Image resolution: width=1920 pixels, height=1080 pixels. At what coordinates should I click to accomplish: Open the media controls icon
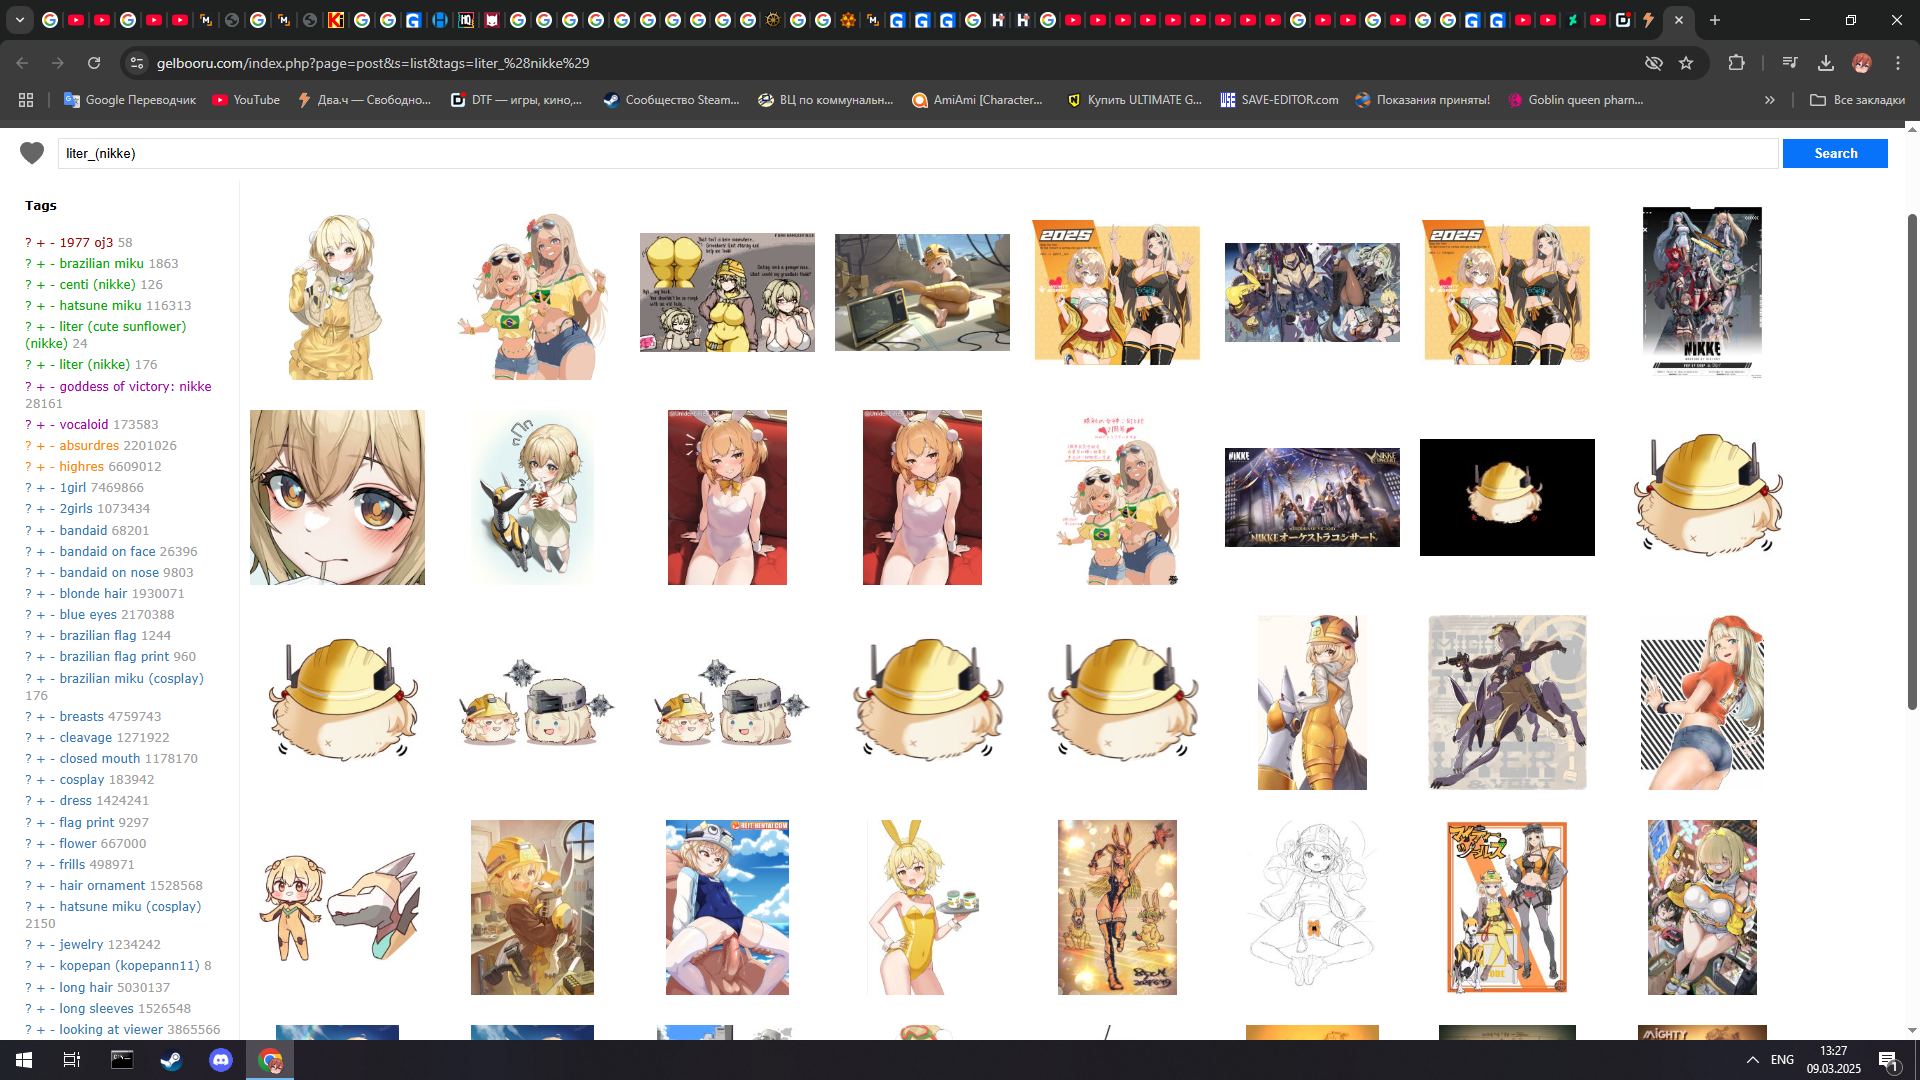pyautogui.click(x=1790, y=63)
